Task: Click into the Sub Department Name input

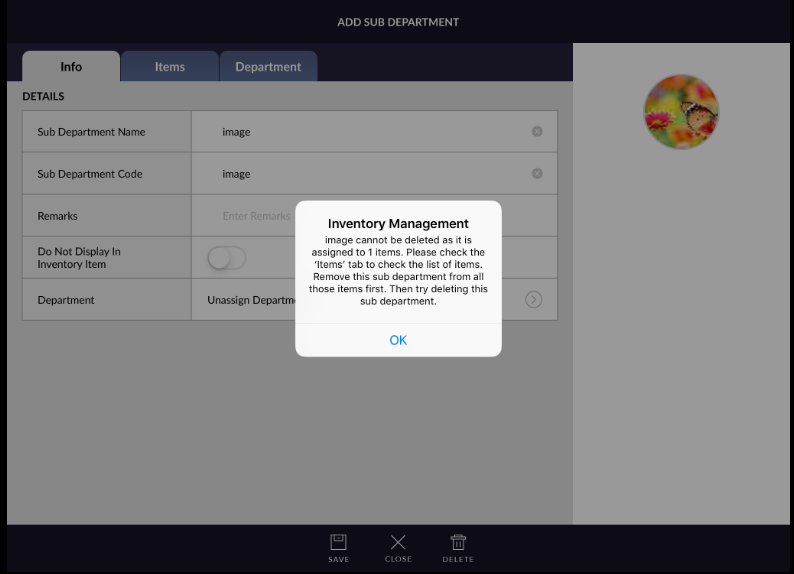Action: (370, 132)
